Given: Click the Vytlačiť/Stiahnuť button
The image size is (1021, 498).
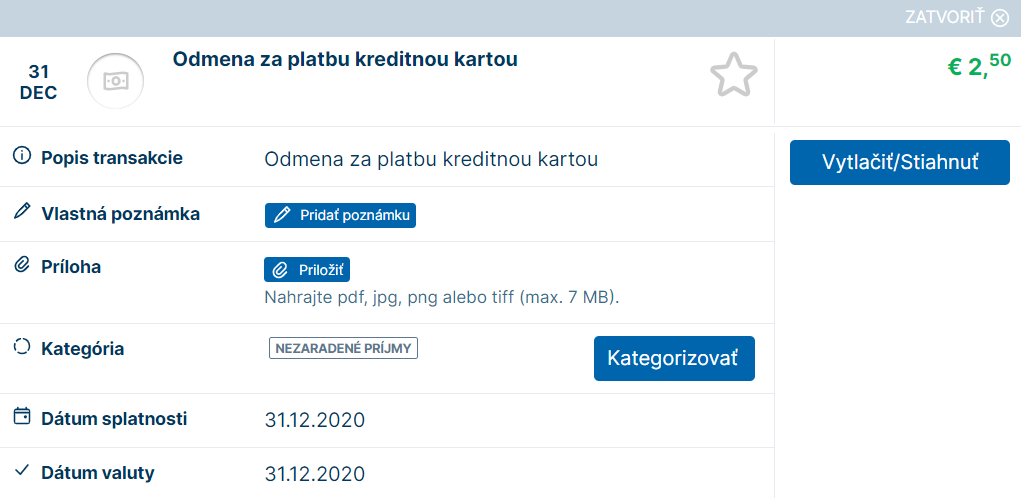Looking at the screenshot, I should pyautogui.click(x=900, y=162).
